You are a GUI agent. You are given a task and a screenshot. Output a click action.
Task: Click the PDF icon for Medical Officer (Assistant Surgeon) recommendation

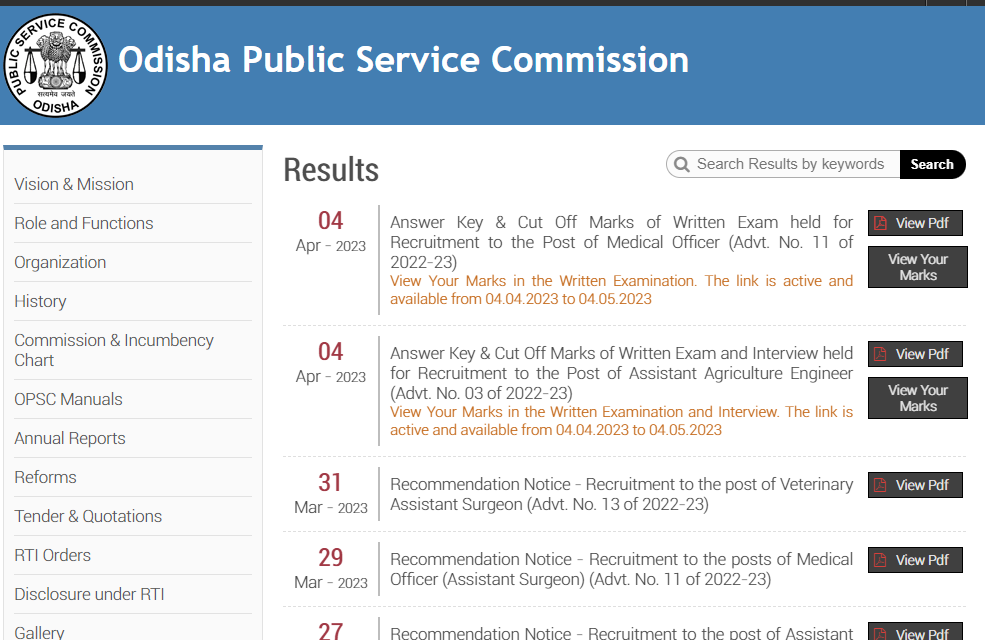[x=881, y=560]
